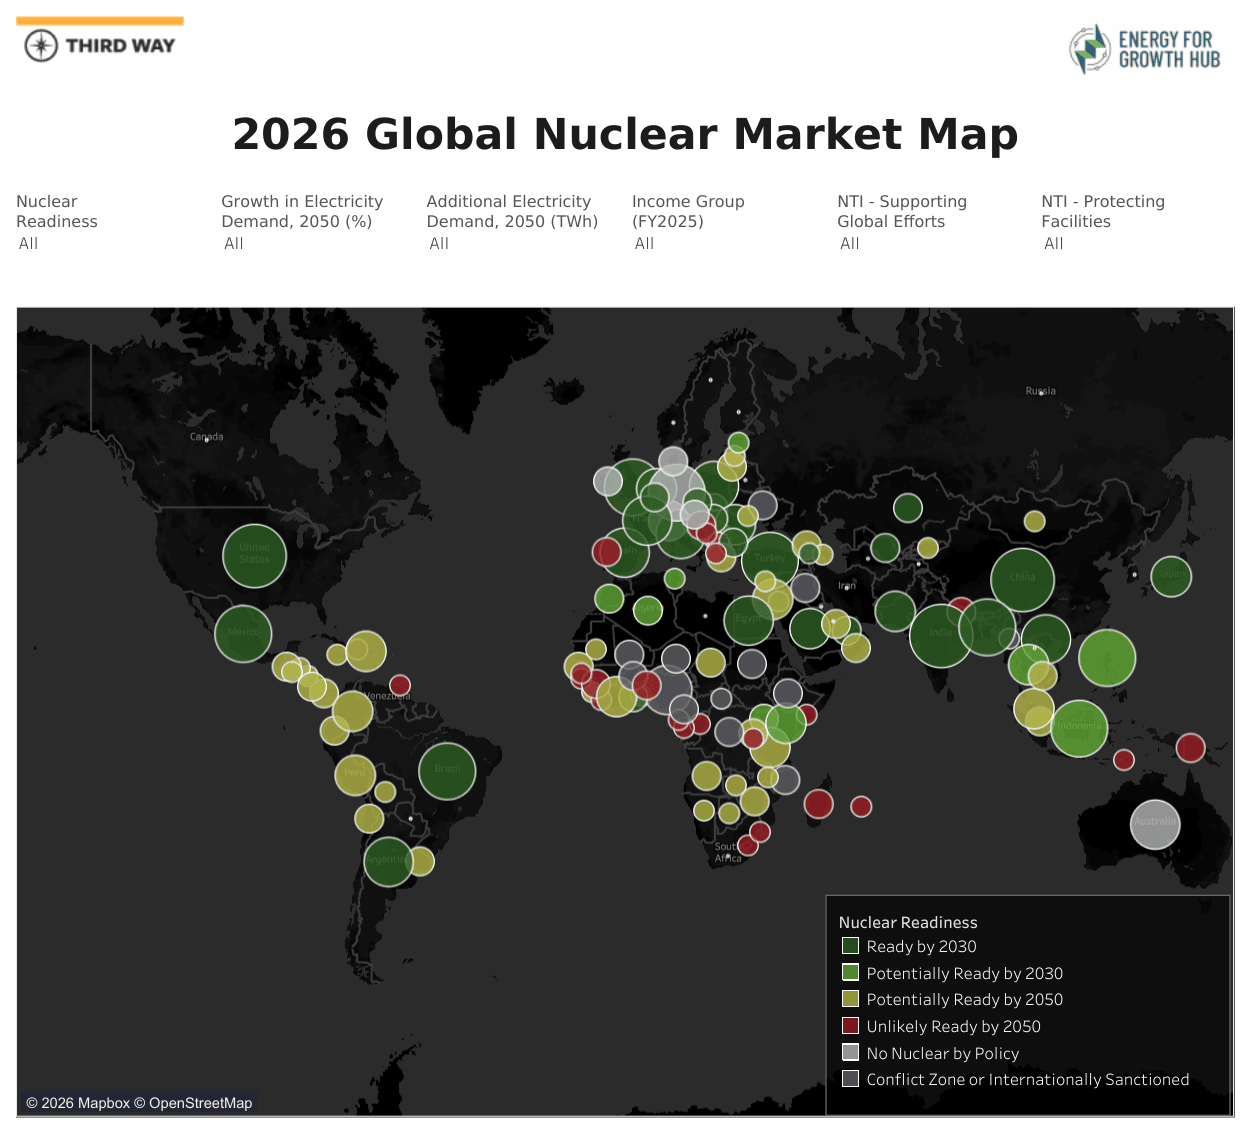Click the Energy for Growth Hub logo

coord(1146,49)
